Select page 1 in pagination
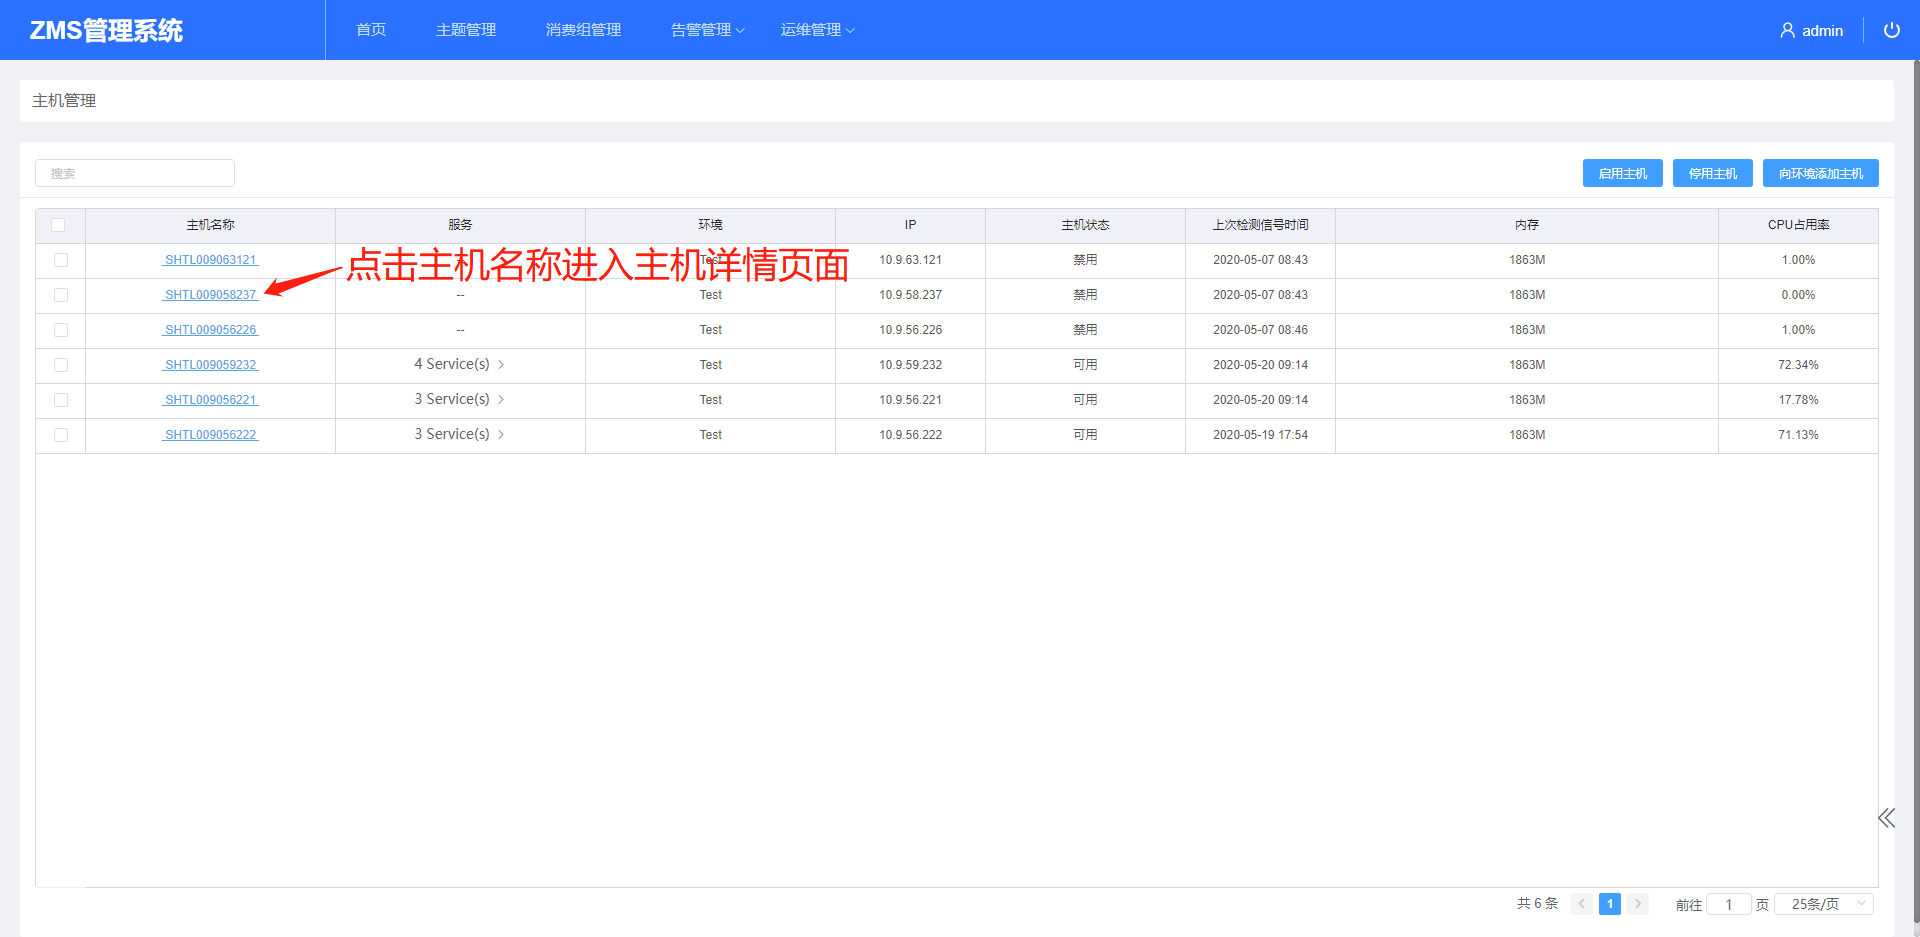The image size is (1920, 937). (x=1610, y=904)
